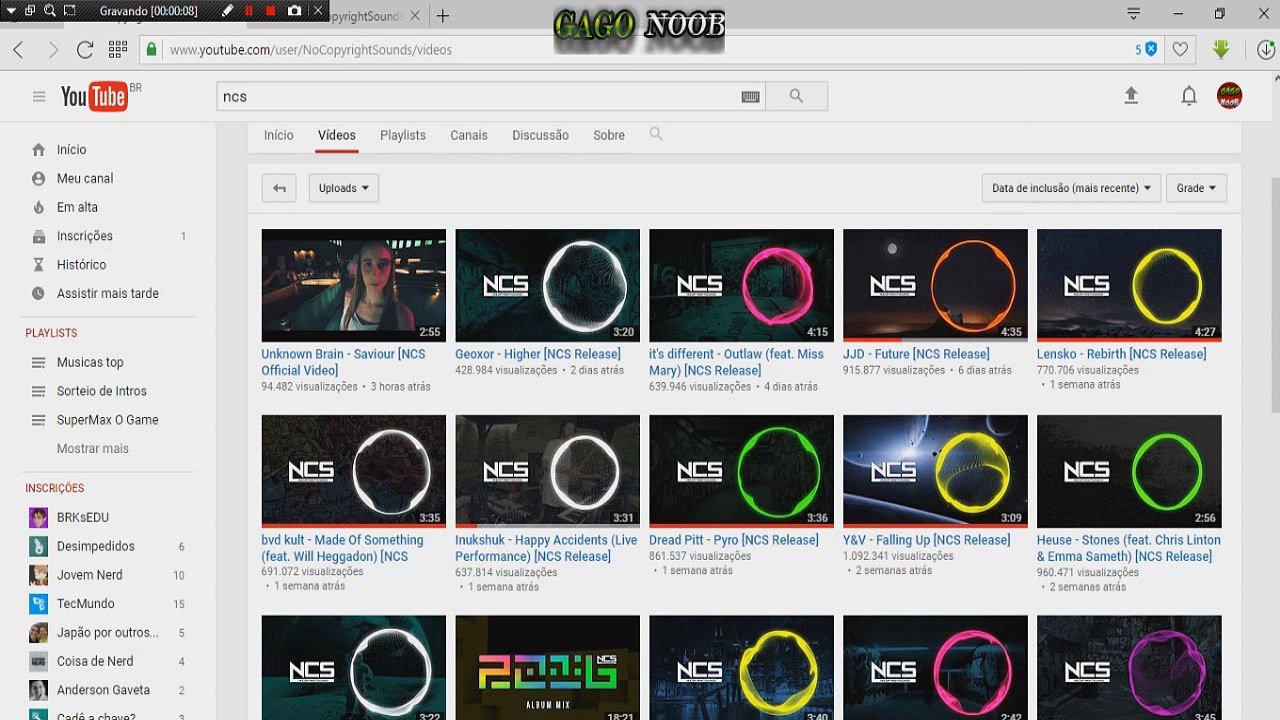Open the Unknown Brain - Saviour video thumbnail
Image resolution: width=1280 pixels, height=720 pixels.
pyautogui.click(x=354, y=286)
